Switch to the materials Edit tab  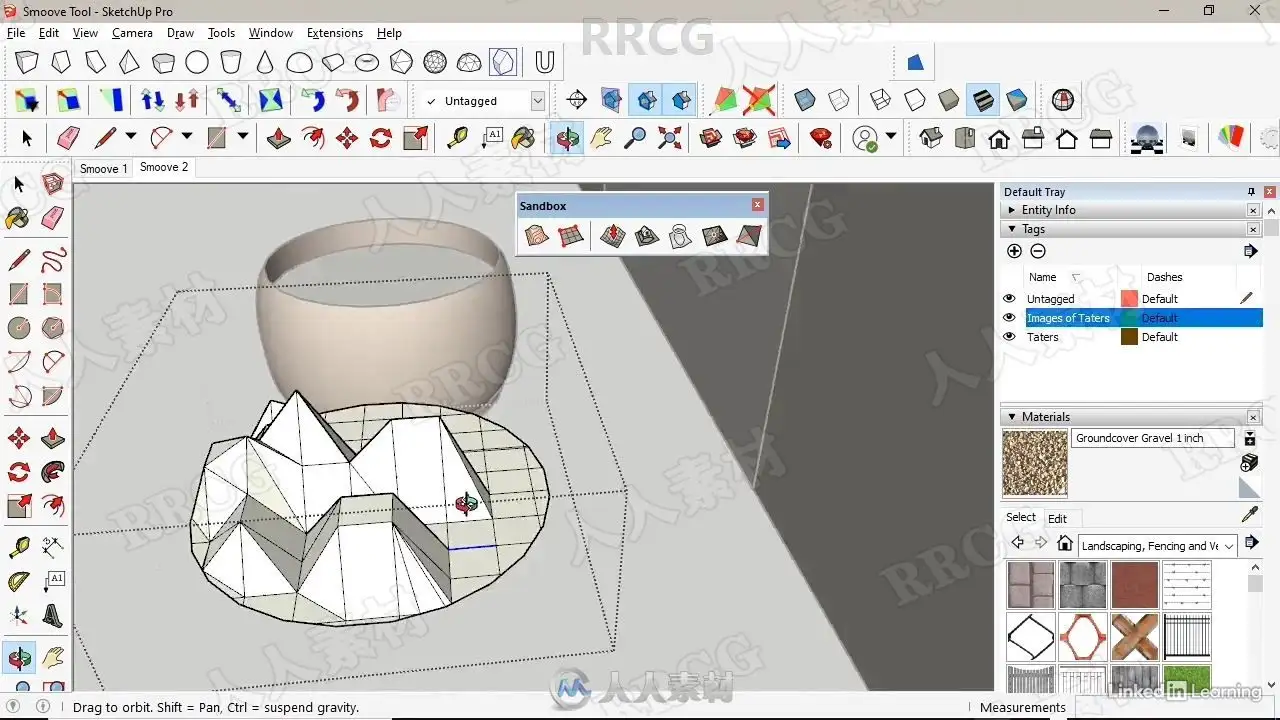1057,518
